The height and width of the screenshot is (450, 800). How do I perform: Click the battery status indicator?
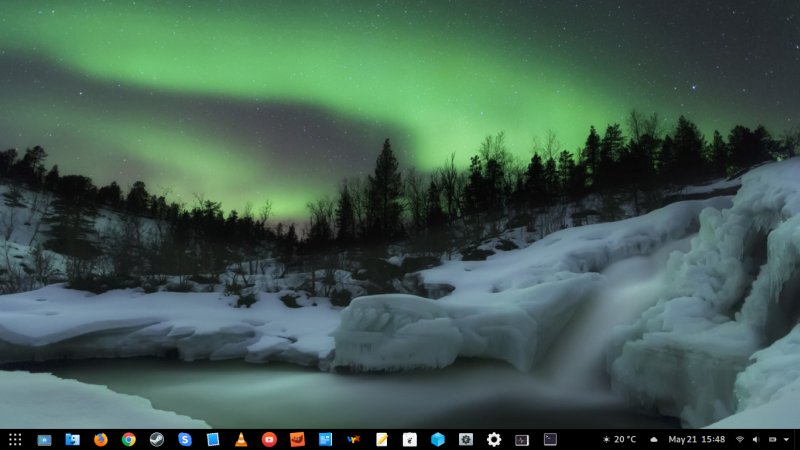pos(771,439)
